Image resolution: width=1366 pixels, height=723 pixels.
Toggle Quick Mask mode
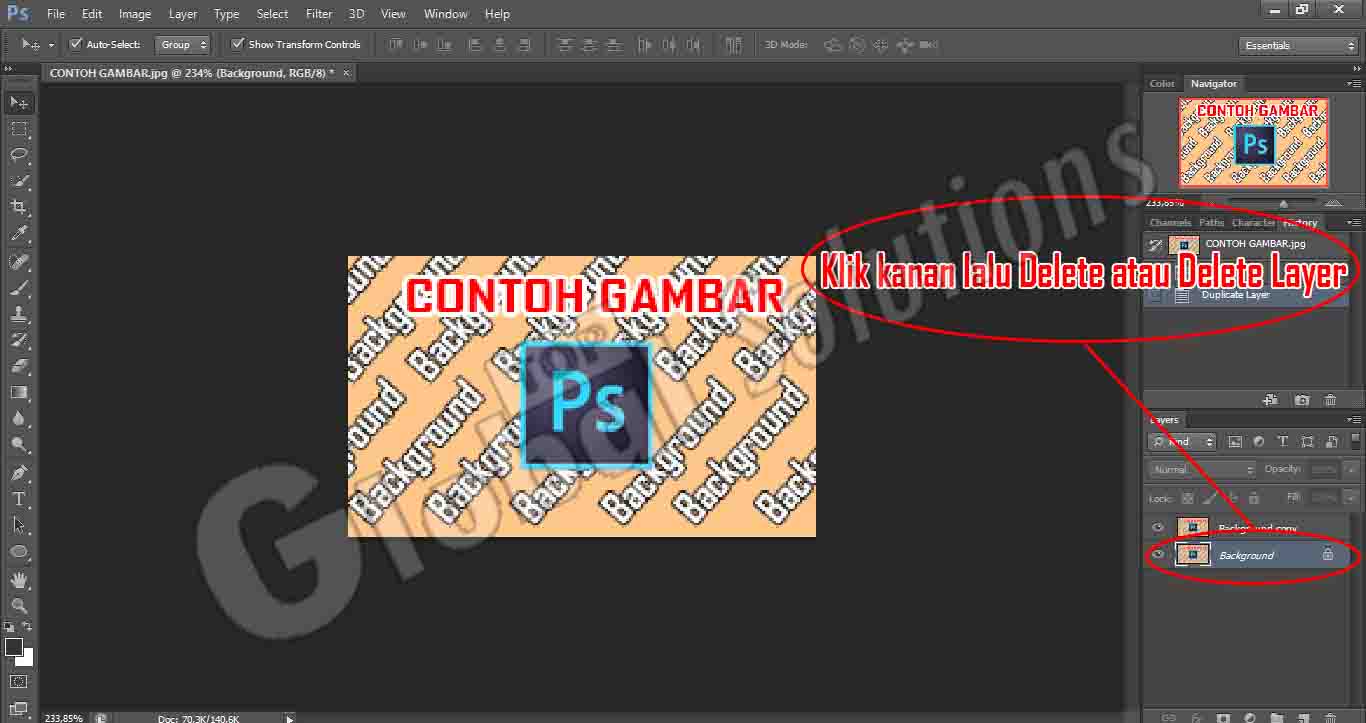pyautogui.click(x=19, y=682)
